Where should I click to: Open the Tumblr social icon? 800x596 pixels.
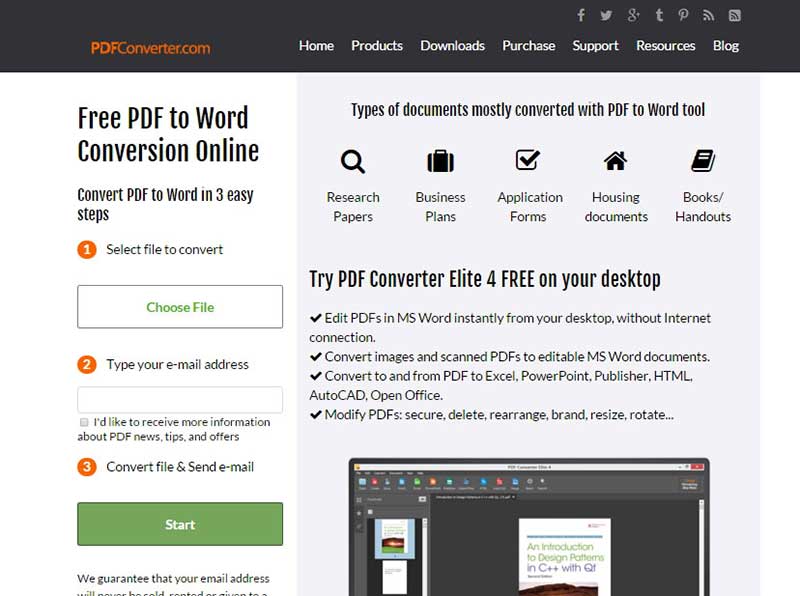click(x=658, y=15)
